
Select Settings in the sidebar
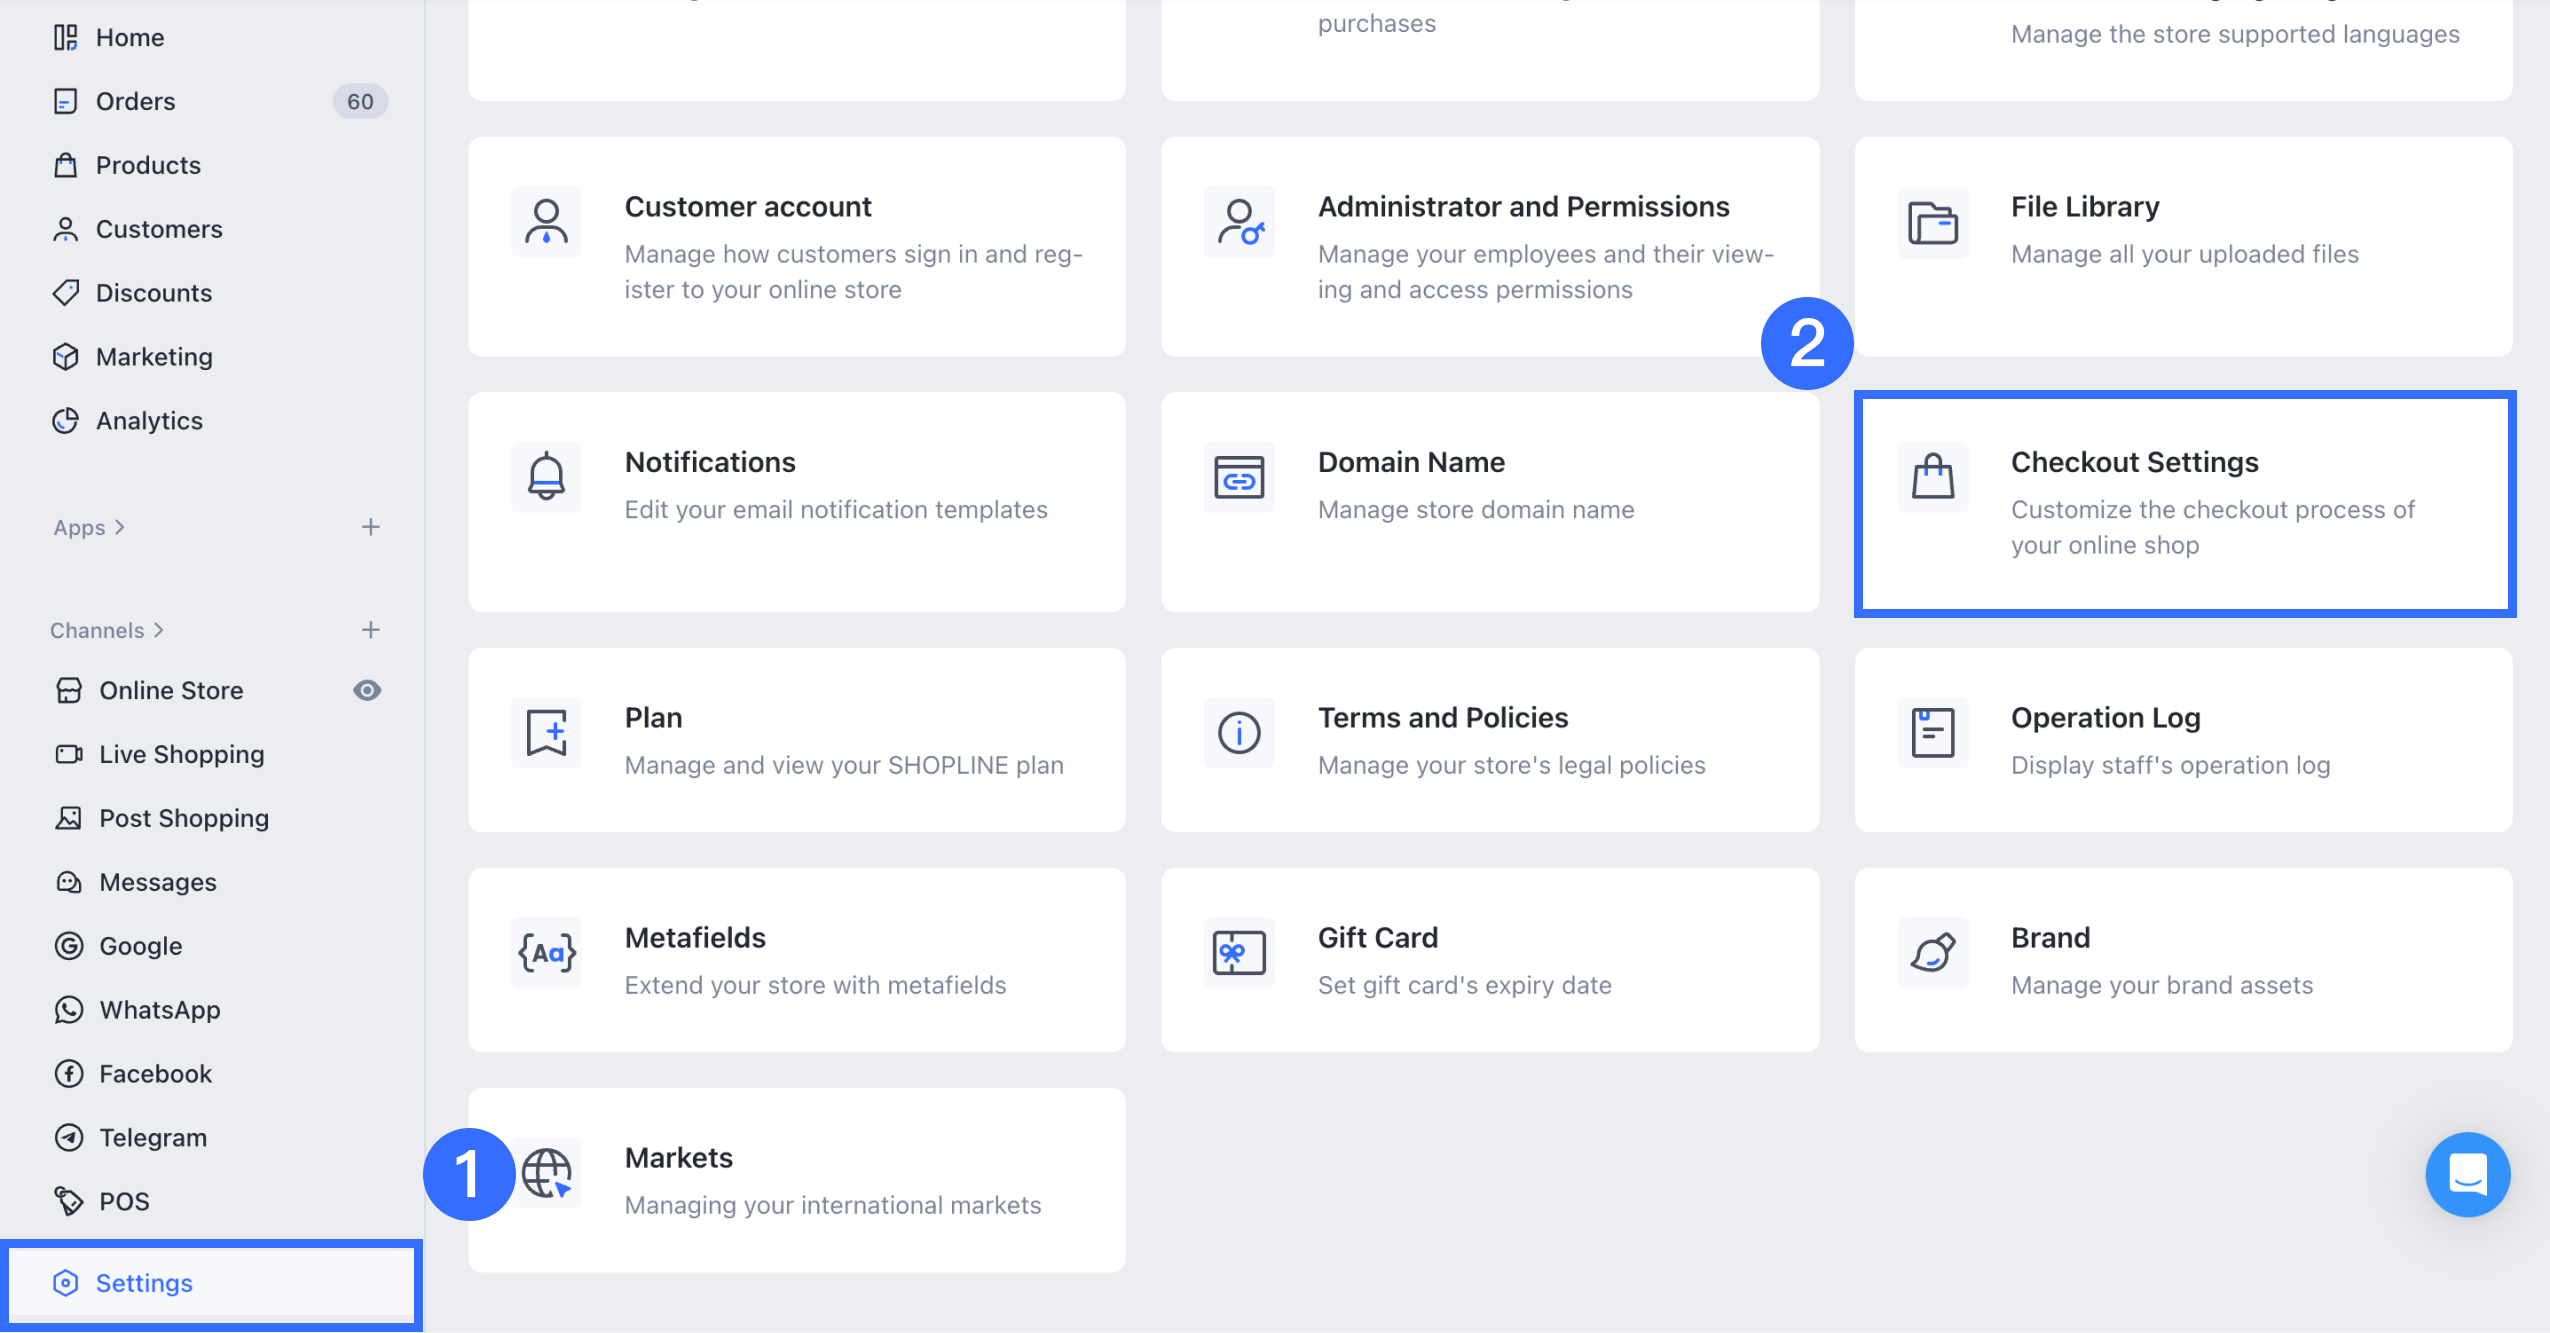pyautogui.click(x=144, y=1283)
